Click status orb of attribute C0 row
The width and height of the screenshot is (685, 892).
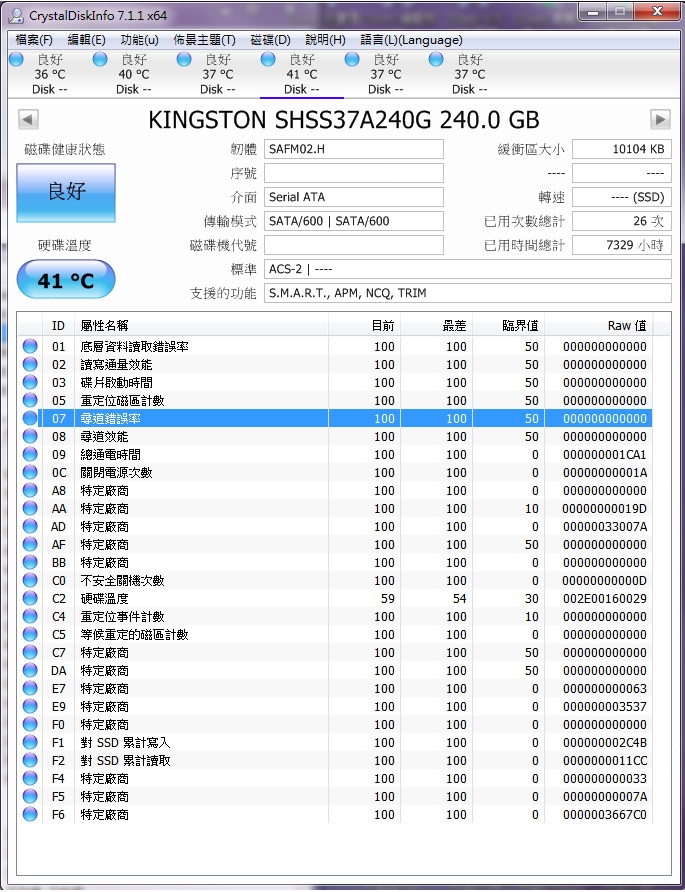30,580
